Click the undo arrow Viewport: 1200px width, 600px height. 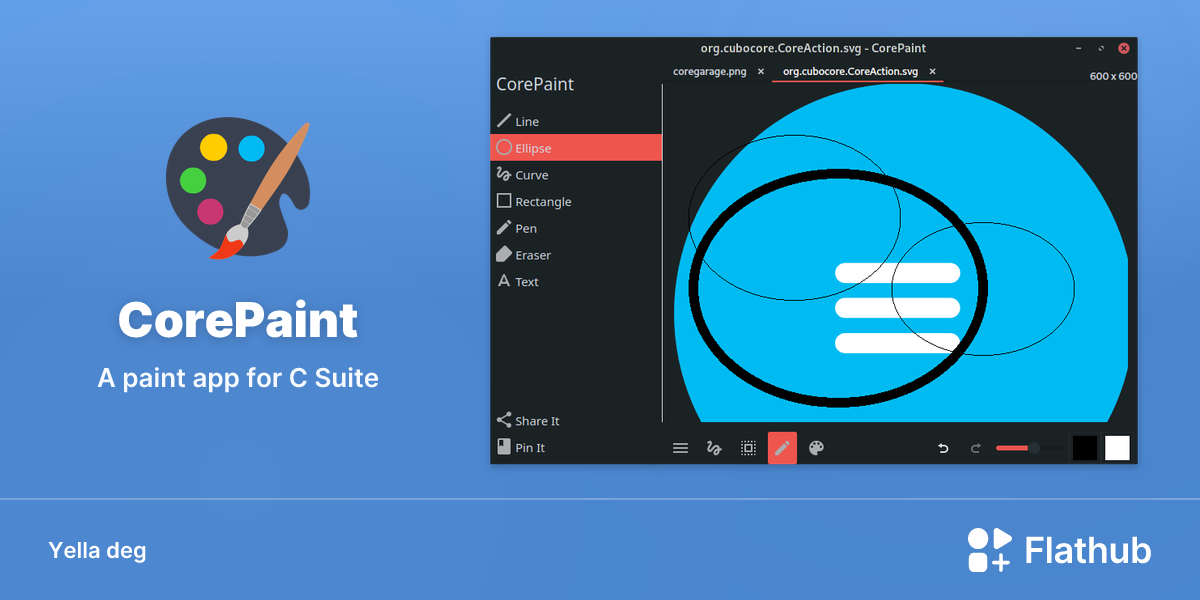click(943, 449)
